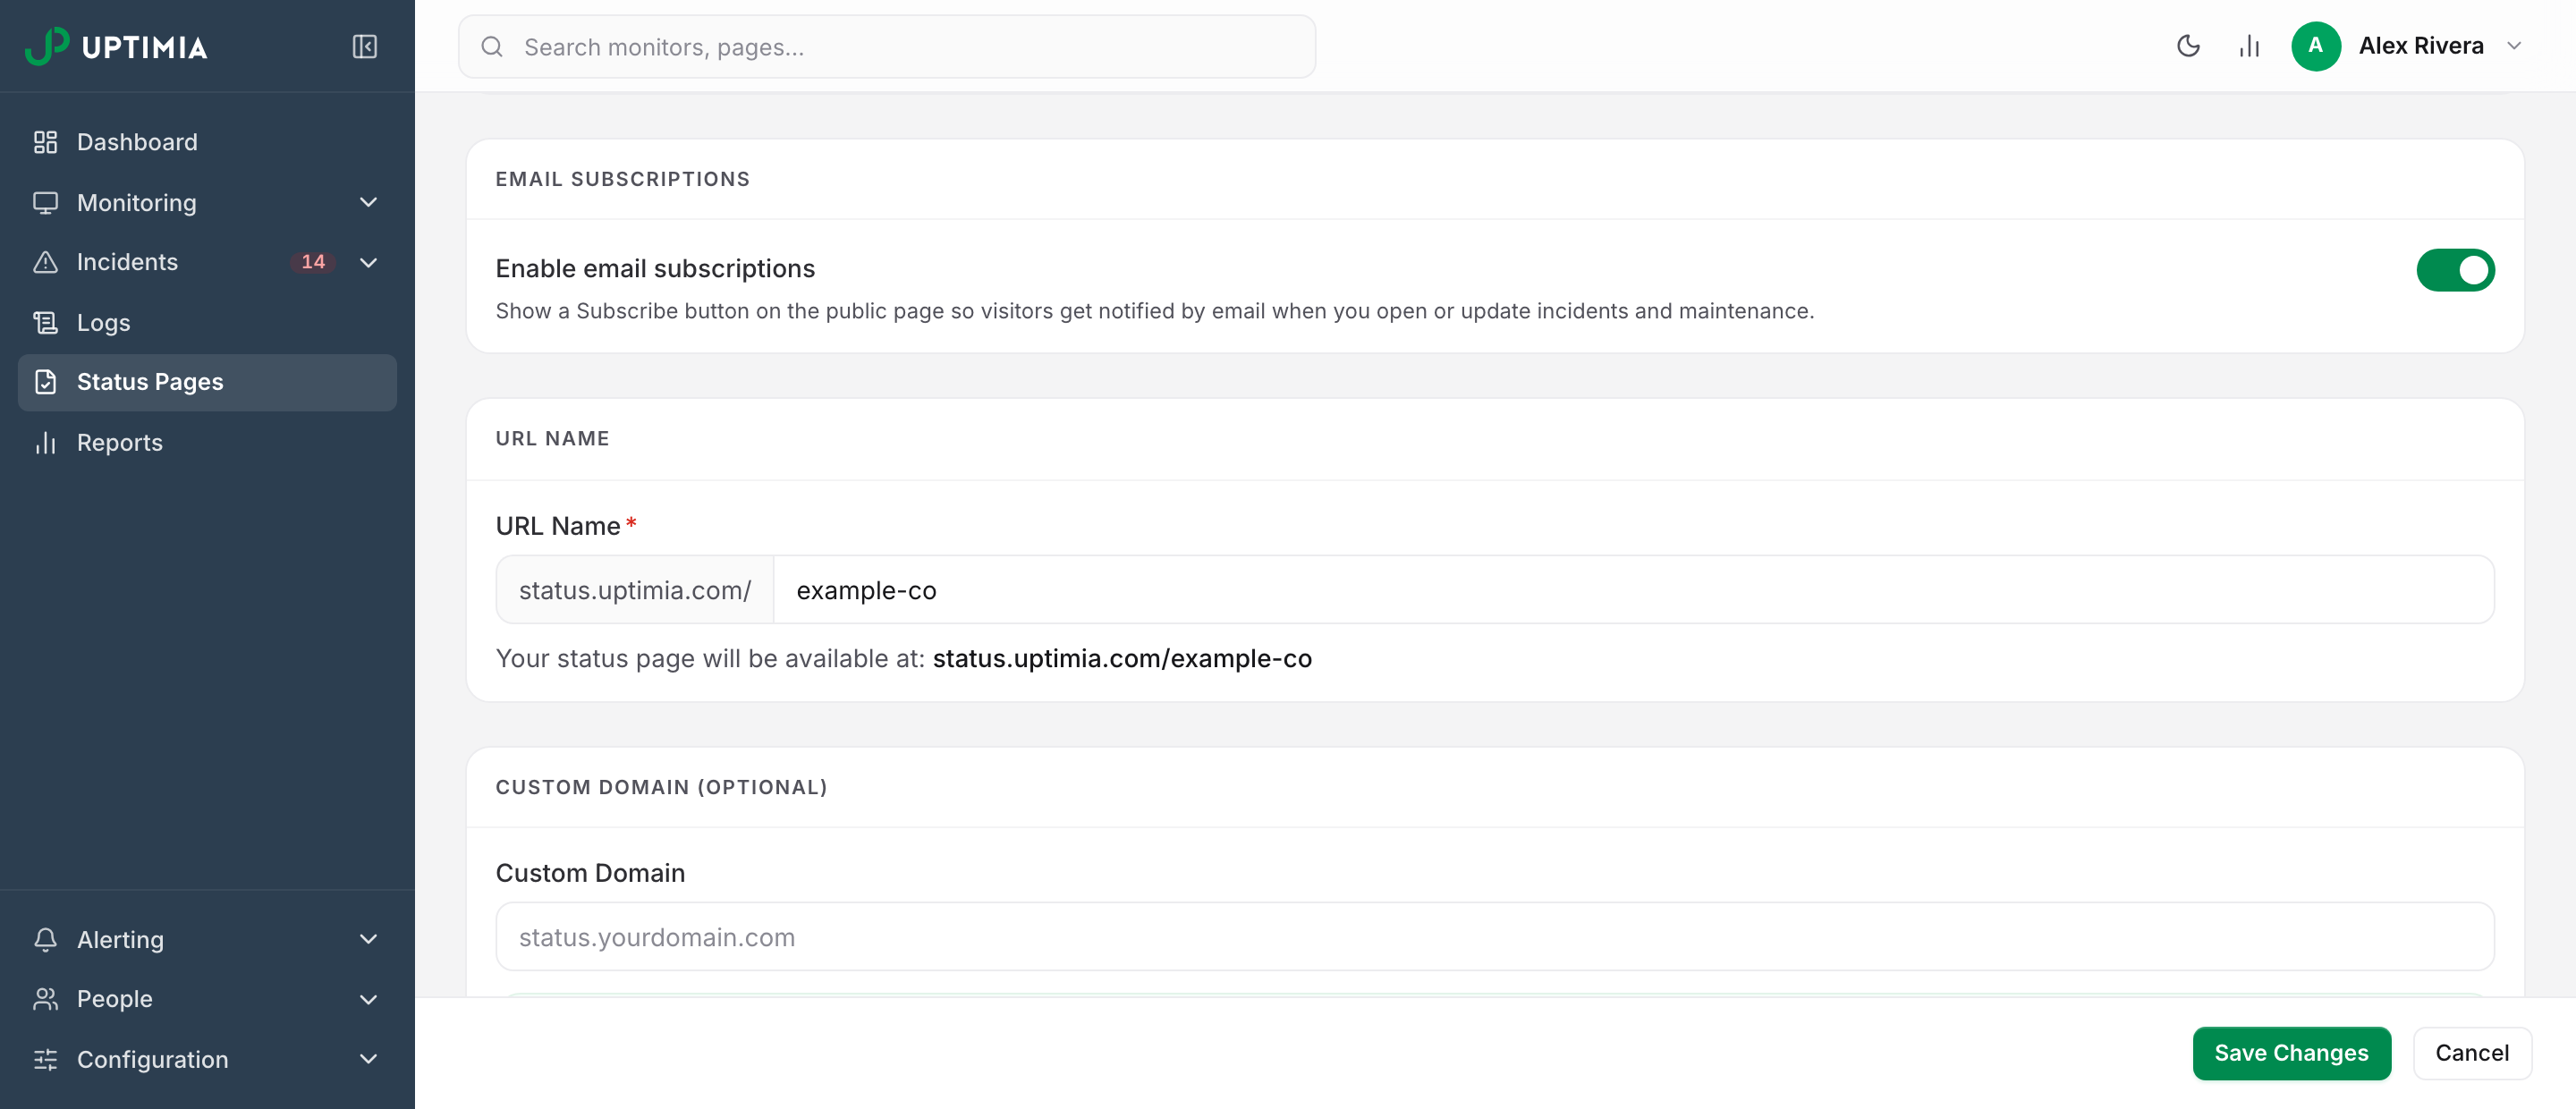Cancel the status page edits

click(2472, 1053)
